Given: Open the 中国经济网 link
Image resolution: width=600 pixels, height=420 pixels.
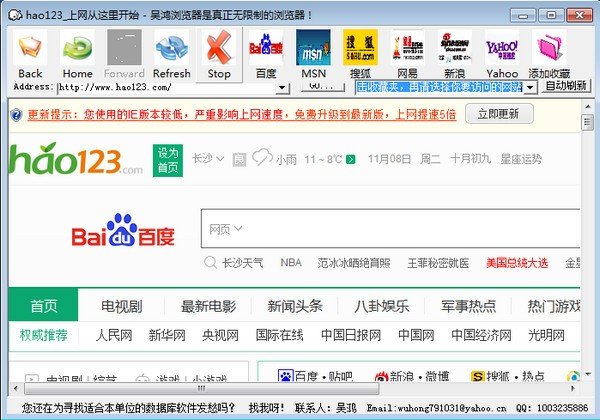Looking at the screenshot, I should point(481,335).
